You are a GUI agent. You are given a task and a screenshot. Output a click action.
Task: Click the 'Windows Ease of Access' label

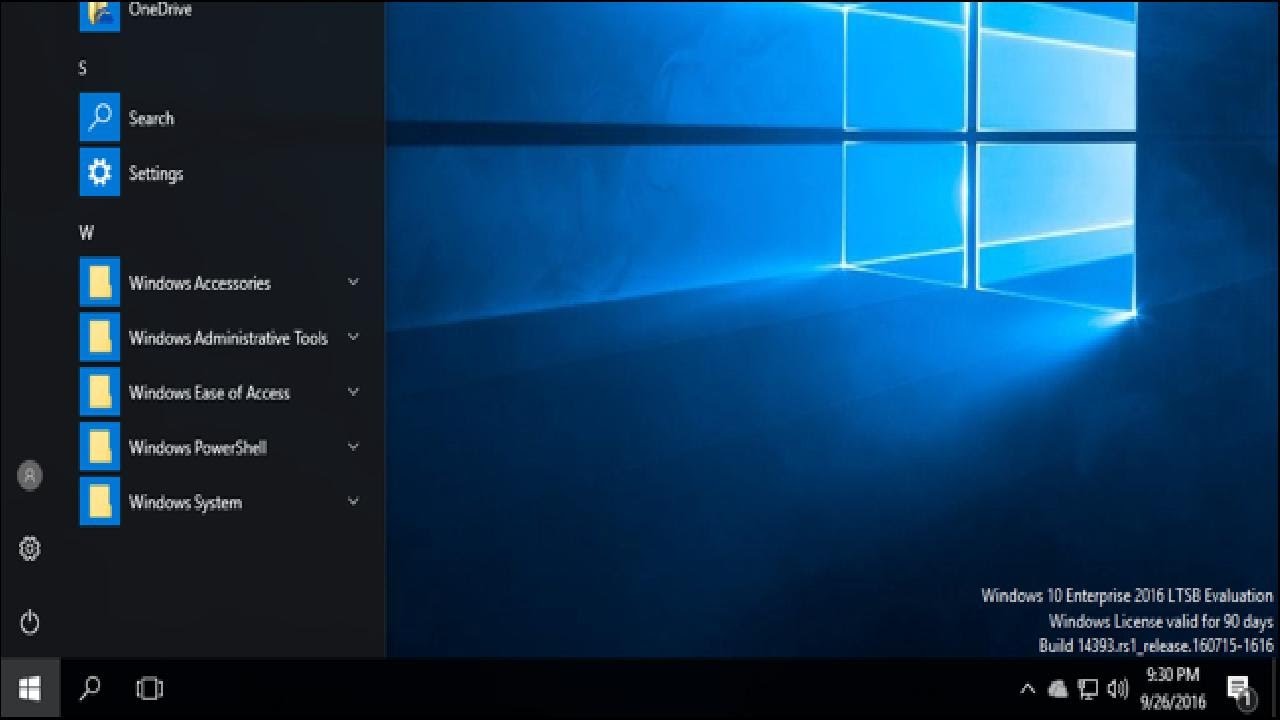pos(209,393)
